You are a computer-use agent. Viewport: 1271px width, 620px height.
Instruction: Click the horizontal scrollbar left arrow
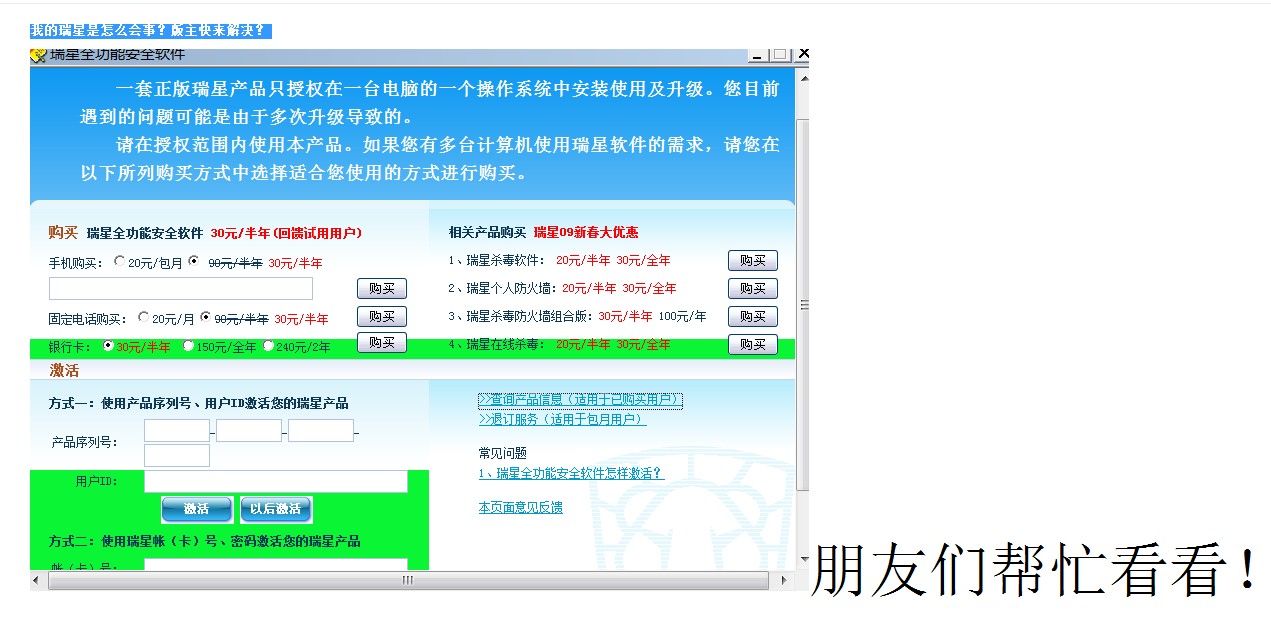(38, 580)
